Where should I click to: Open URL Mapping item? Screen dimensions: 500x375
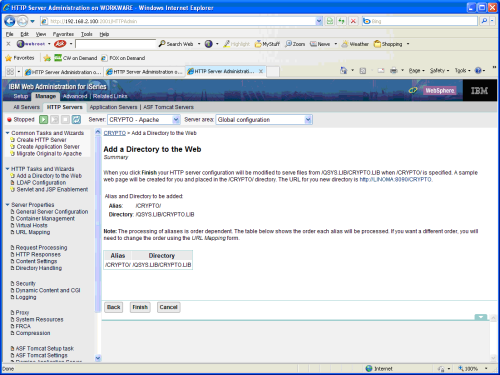click(33, 232)
